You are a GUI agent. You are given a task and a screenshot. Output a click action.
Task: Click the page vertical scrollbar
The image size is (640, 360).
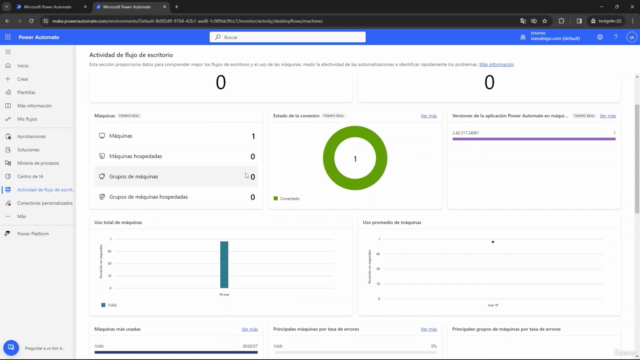(637, 159)
